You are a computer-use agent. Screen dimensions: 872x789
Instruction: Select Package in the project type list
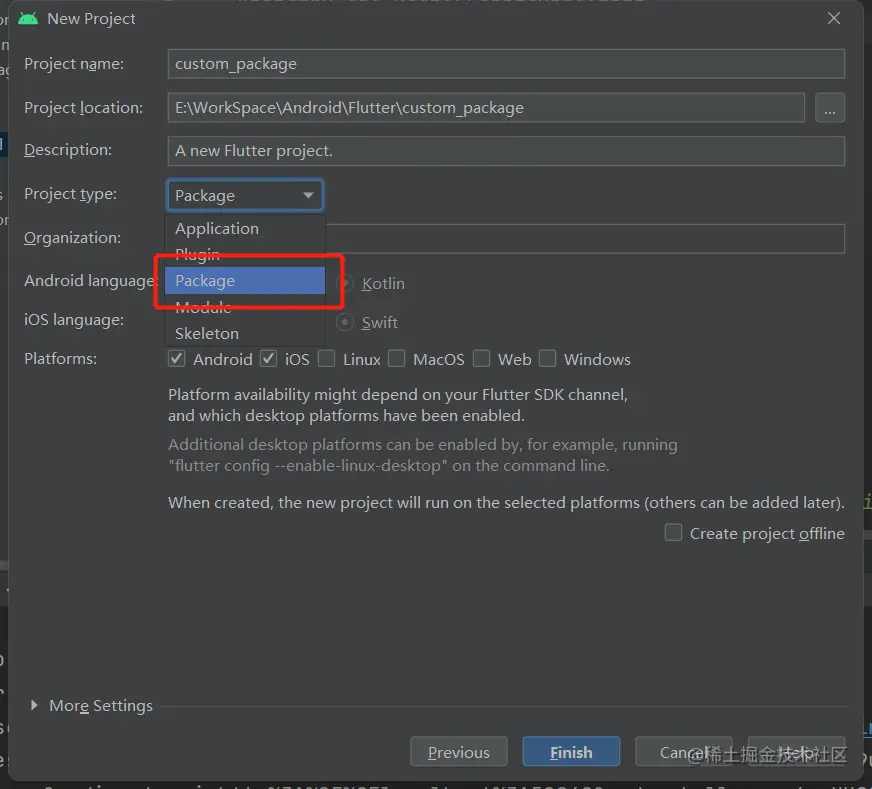pyautogui.click(x=245, y=281)
